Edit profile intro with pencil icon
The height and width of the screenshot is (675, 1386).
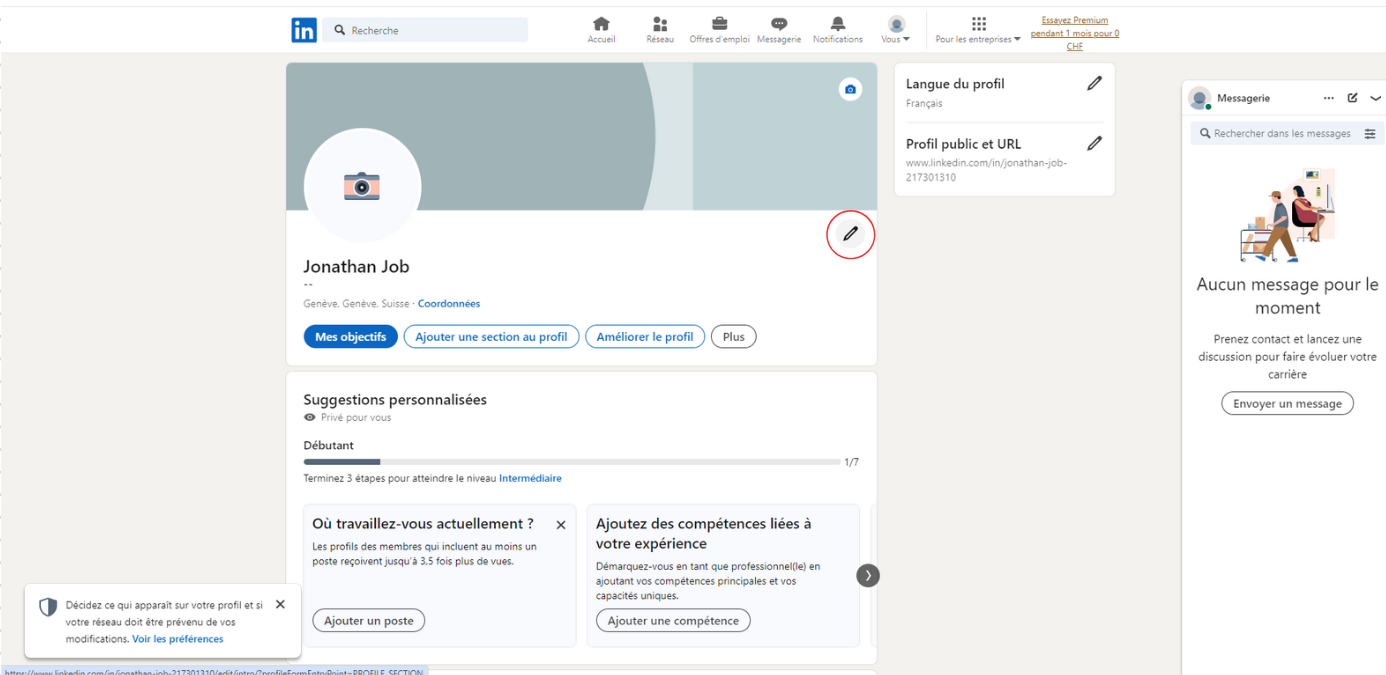point(850,235)
